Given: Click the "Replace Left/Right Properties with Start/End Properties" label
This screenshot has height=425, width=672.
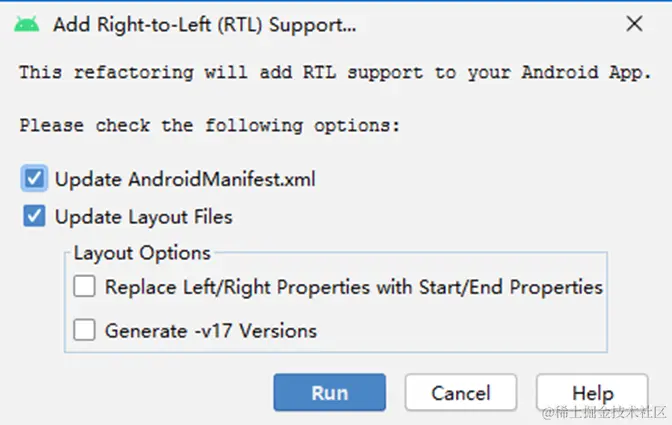Looking at the screenshot, I should 353,287.
